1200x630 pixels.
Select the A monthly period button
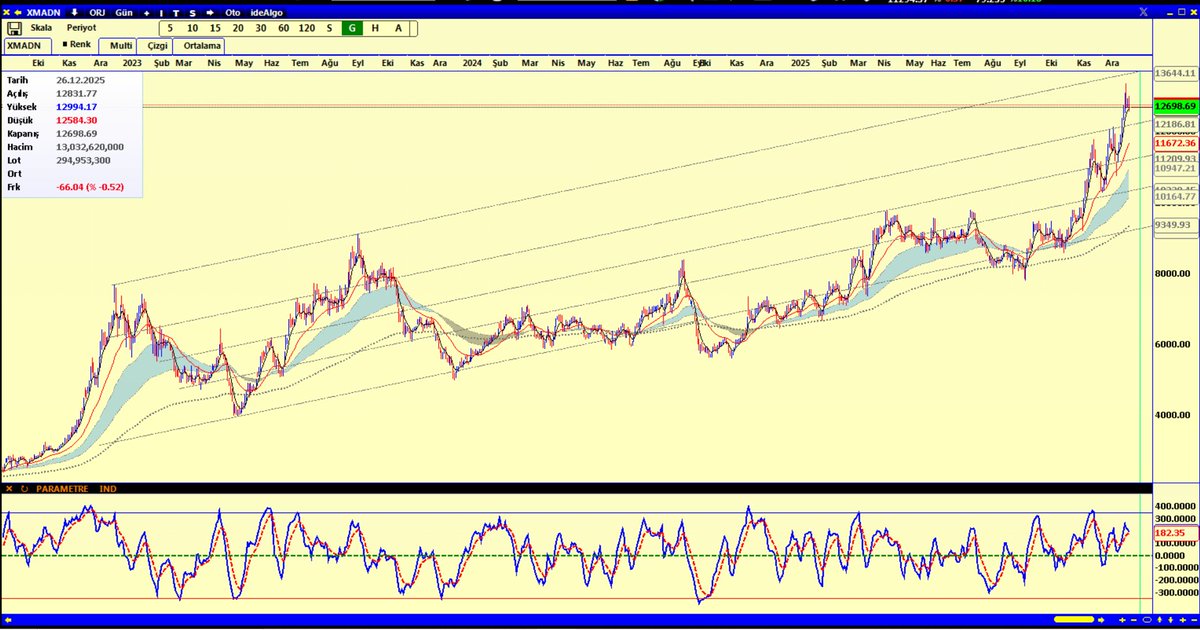click(398, 28)
